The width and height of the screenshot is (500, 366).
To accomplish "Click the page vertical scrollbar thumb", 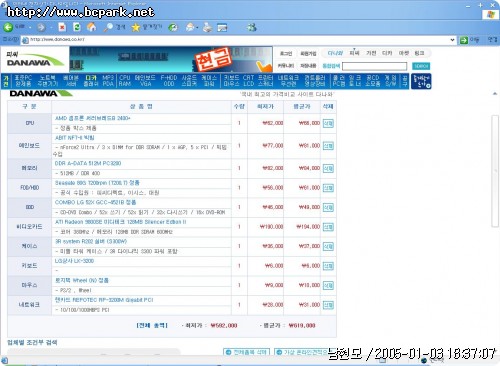I will coord(495,171).
